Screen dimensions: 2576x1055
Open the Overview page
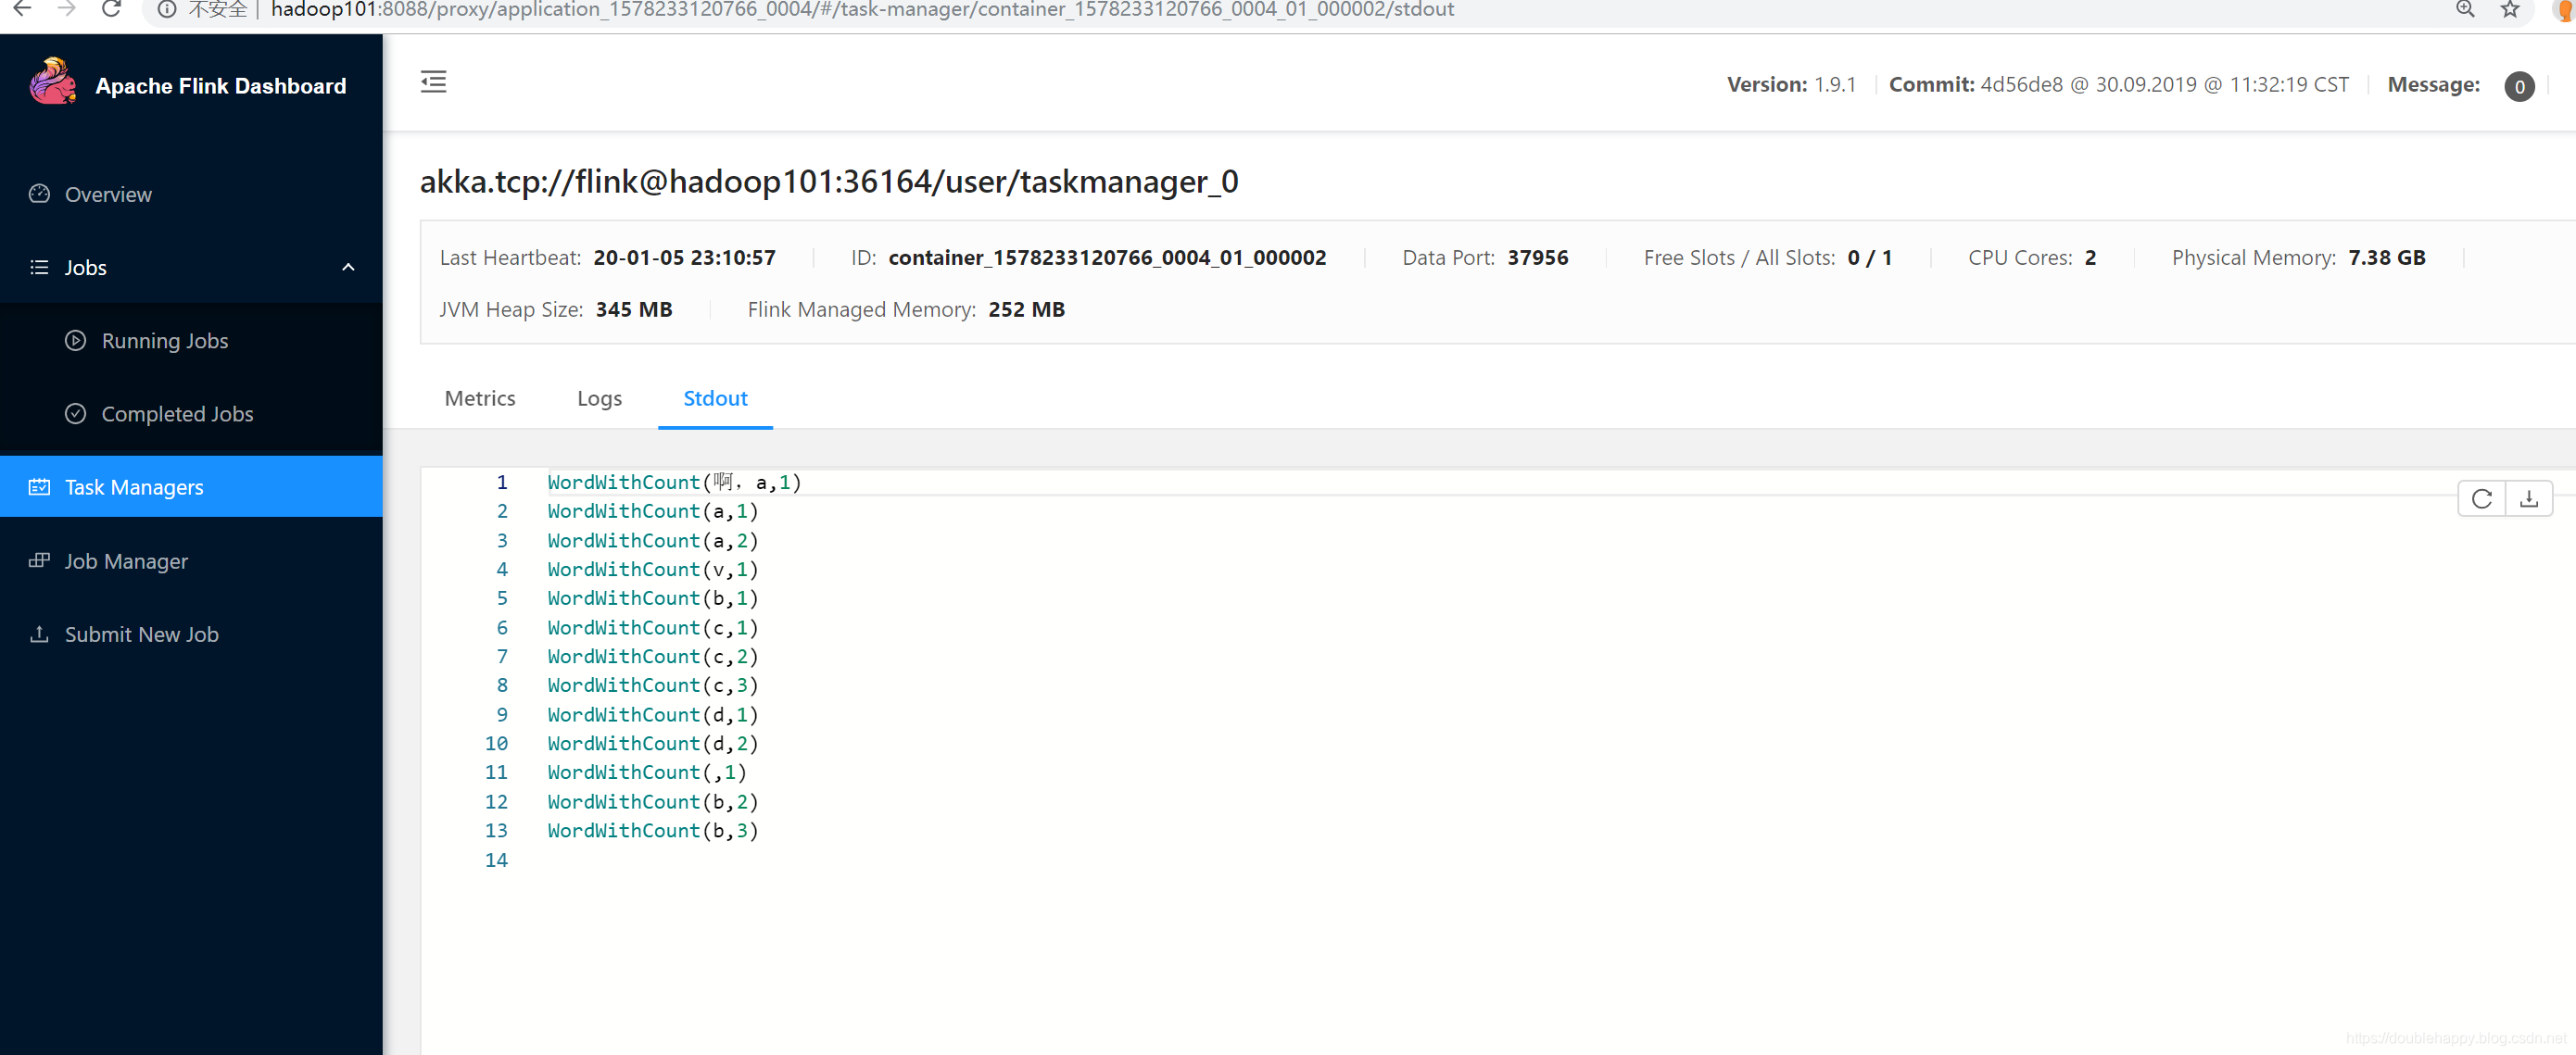pyautogui.click(x=108, y=194)
